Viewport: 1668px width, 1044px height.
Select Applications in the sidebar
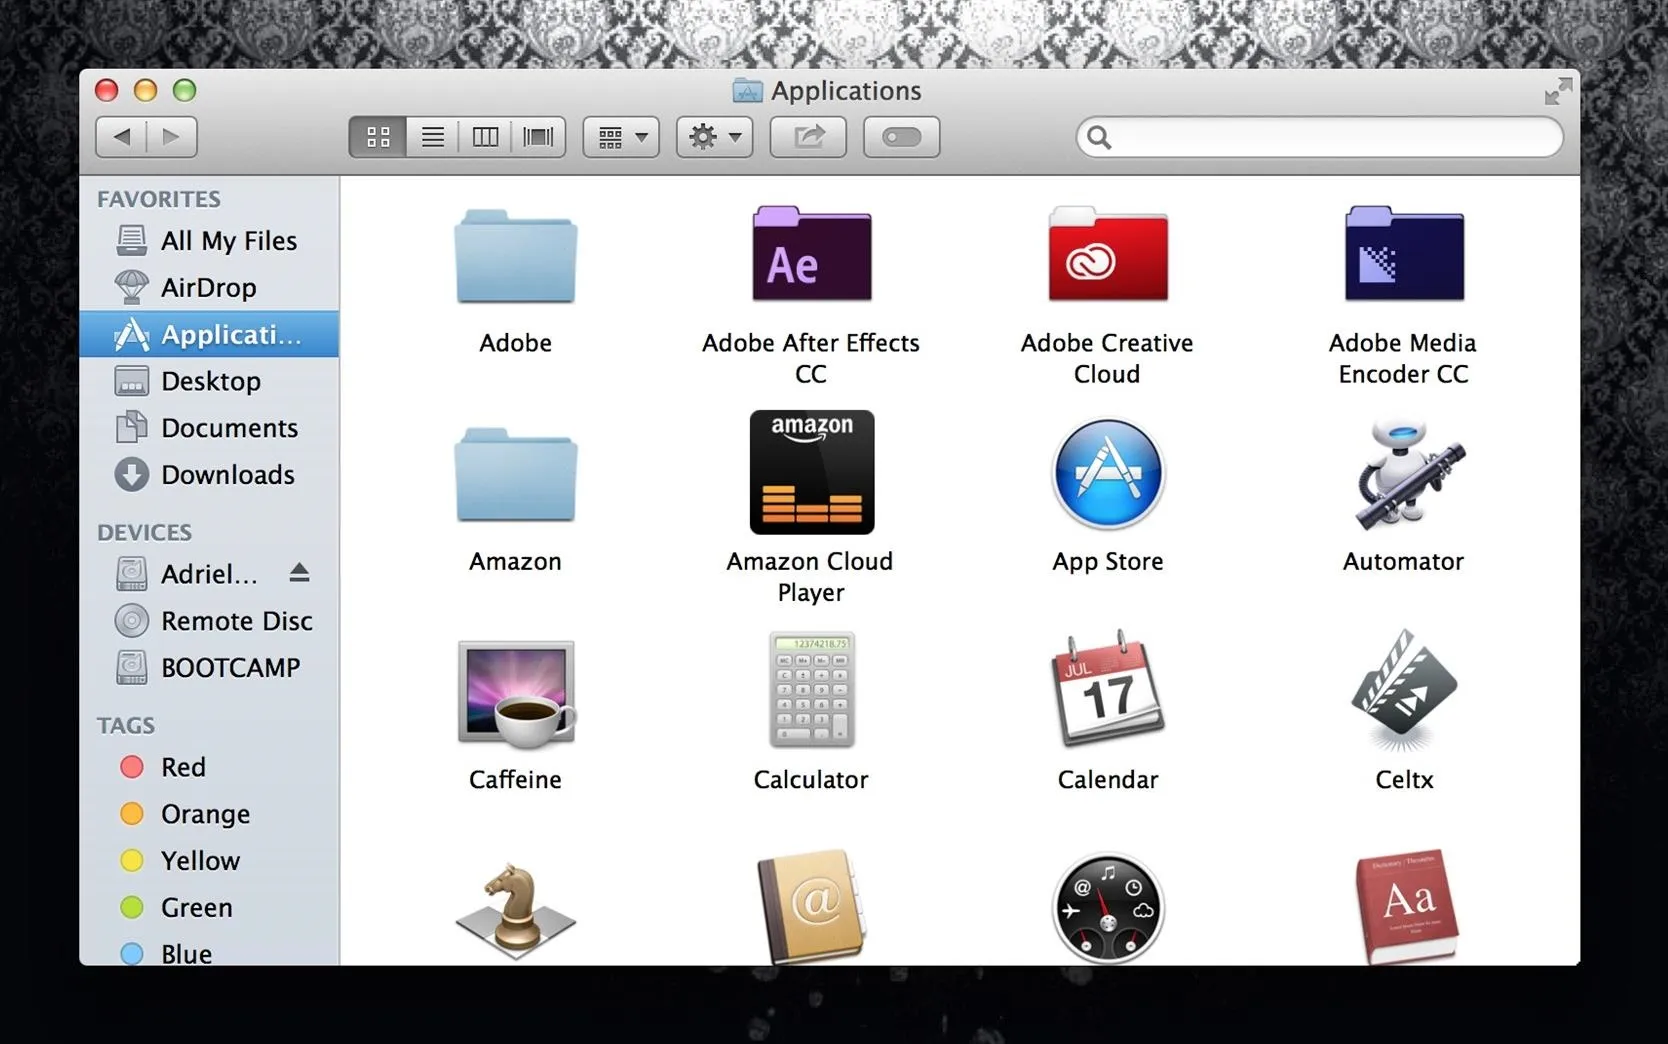point(209,334)
